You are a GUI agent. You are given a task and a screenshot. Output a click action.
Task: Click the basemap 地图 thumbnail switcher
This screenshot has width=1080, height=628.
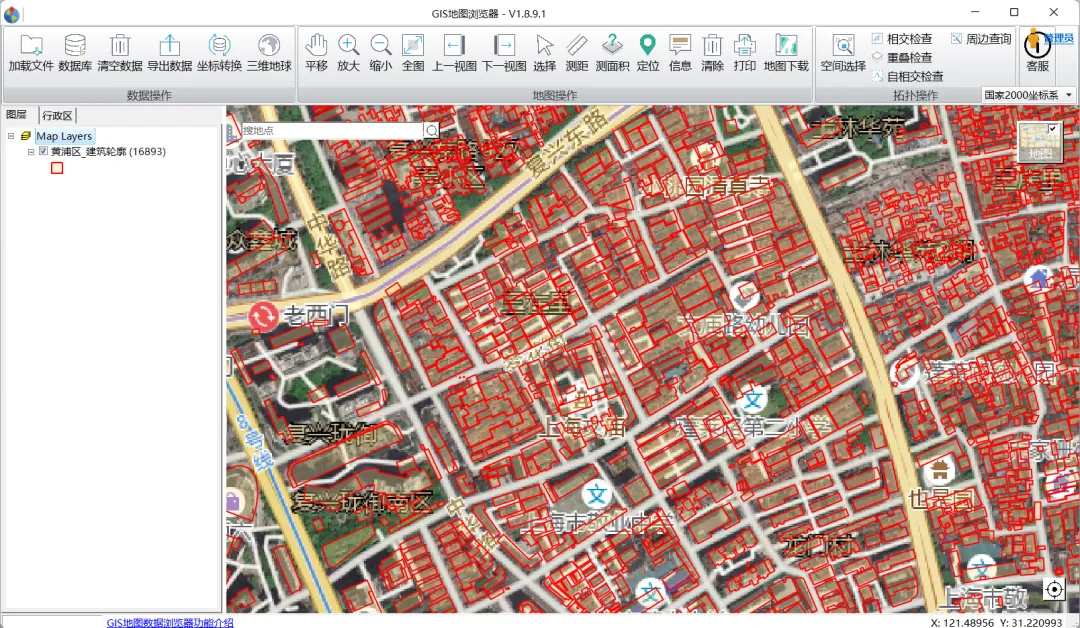1039,141
